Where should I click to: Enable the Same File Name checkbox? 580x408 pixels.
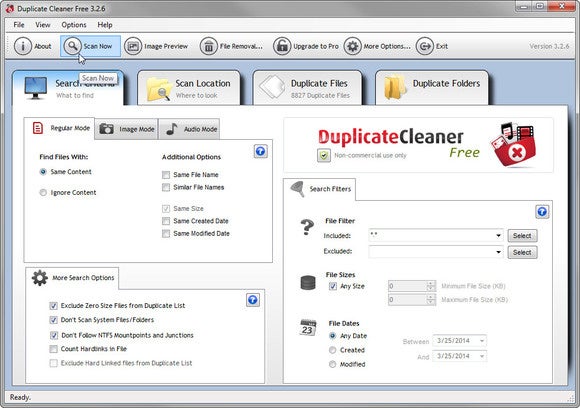(166, 175)
